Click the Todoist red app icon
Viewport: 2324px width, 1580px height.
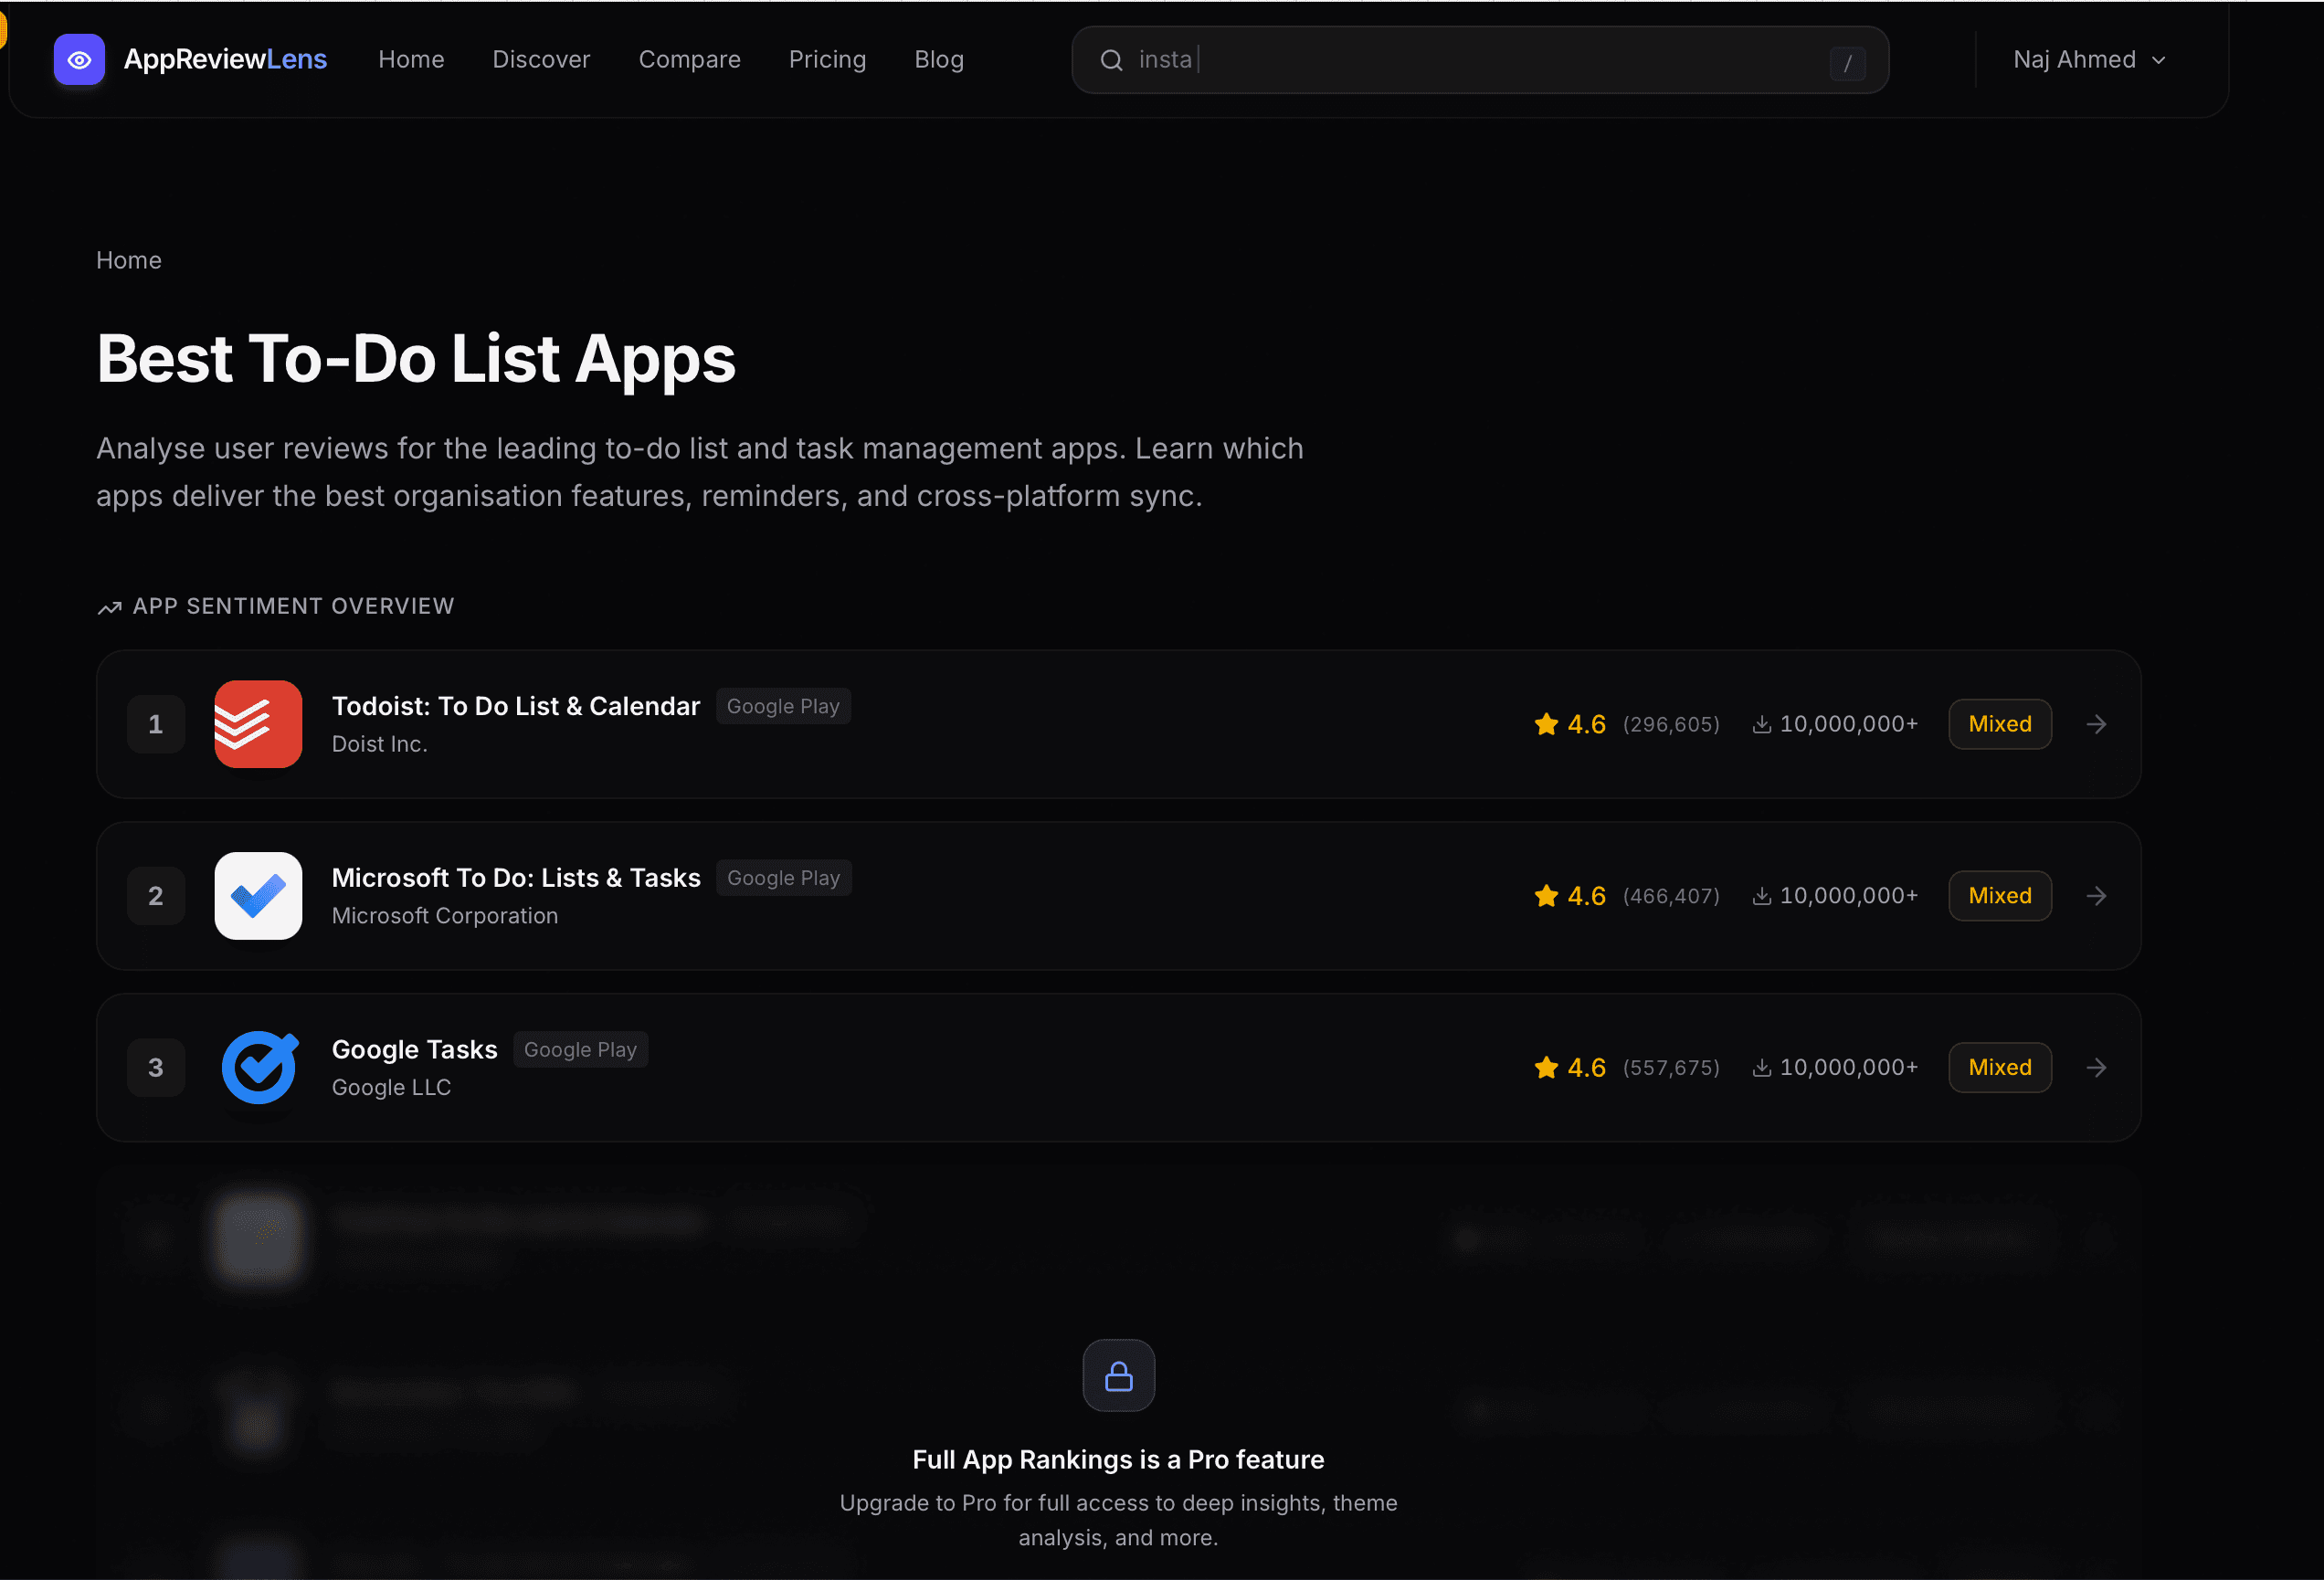click(x=257, y=724)
